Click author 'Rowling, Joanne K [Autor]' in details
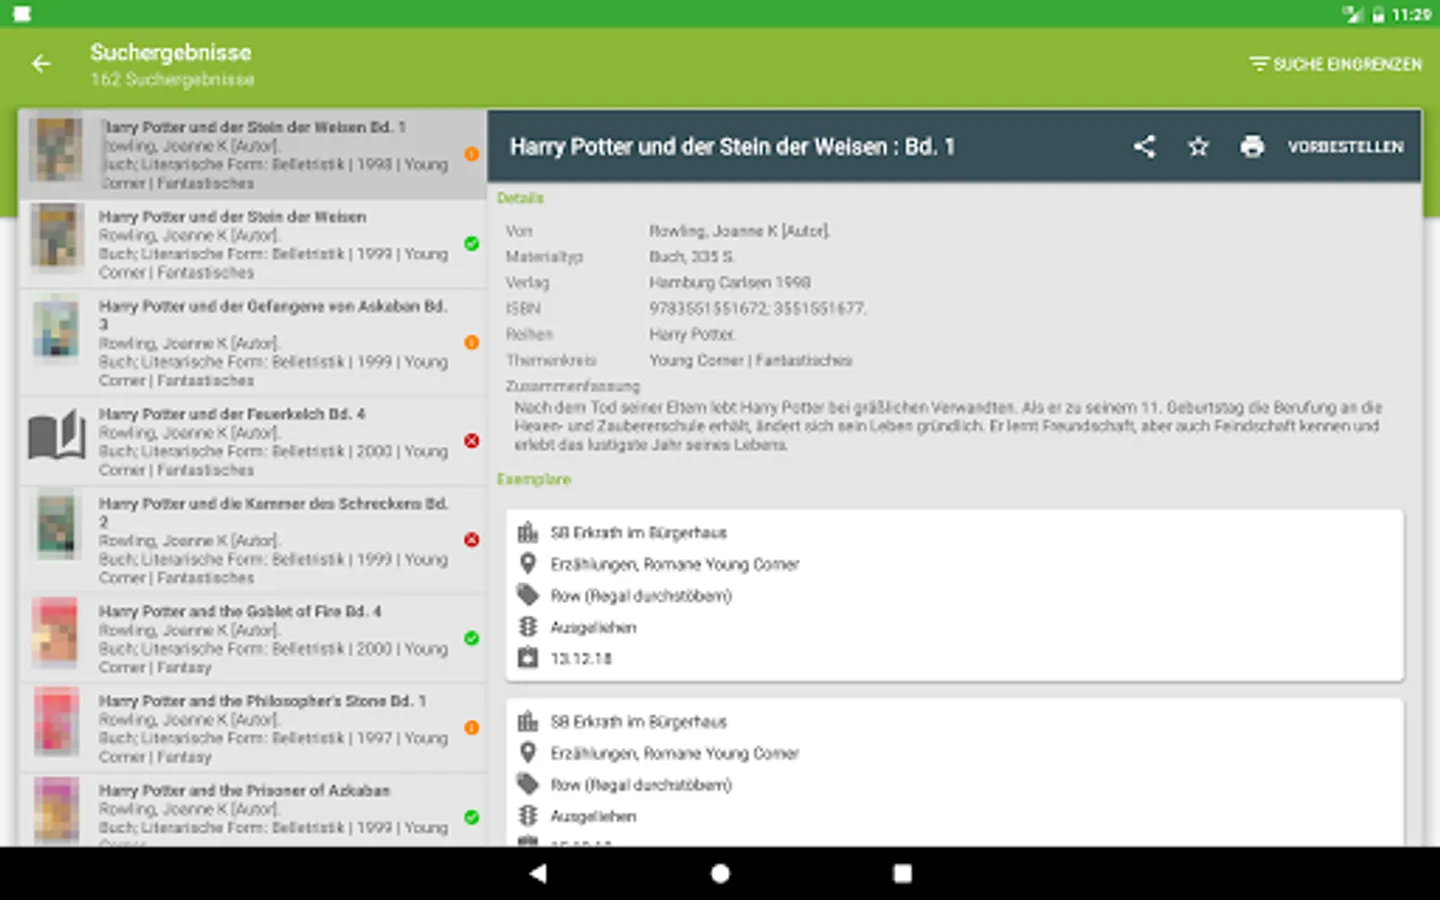Image resolution: width=1440 pixels, height=900 pixels. [739, 231]
